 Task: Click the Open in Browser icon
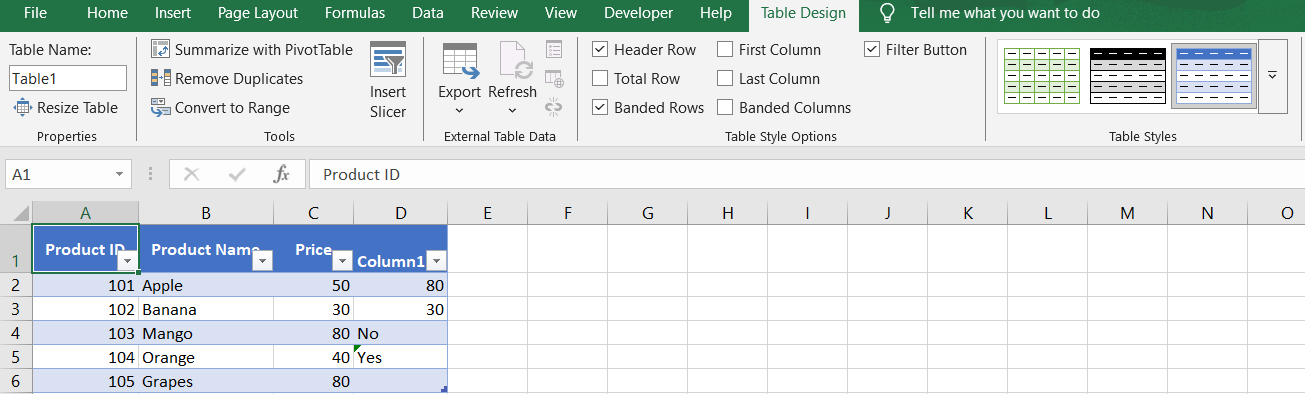click(554, 78)
